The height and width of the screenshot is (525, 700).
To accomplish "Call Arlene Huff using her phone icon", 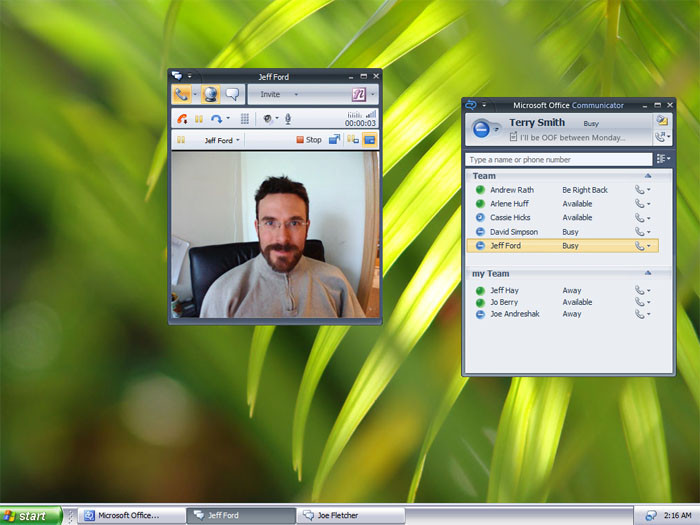I will coord(639,204).
